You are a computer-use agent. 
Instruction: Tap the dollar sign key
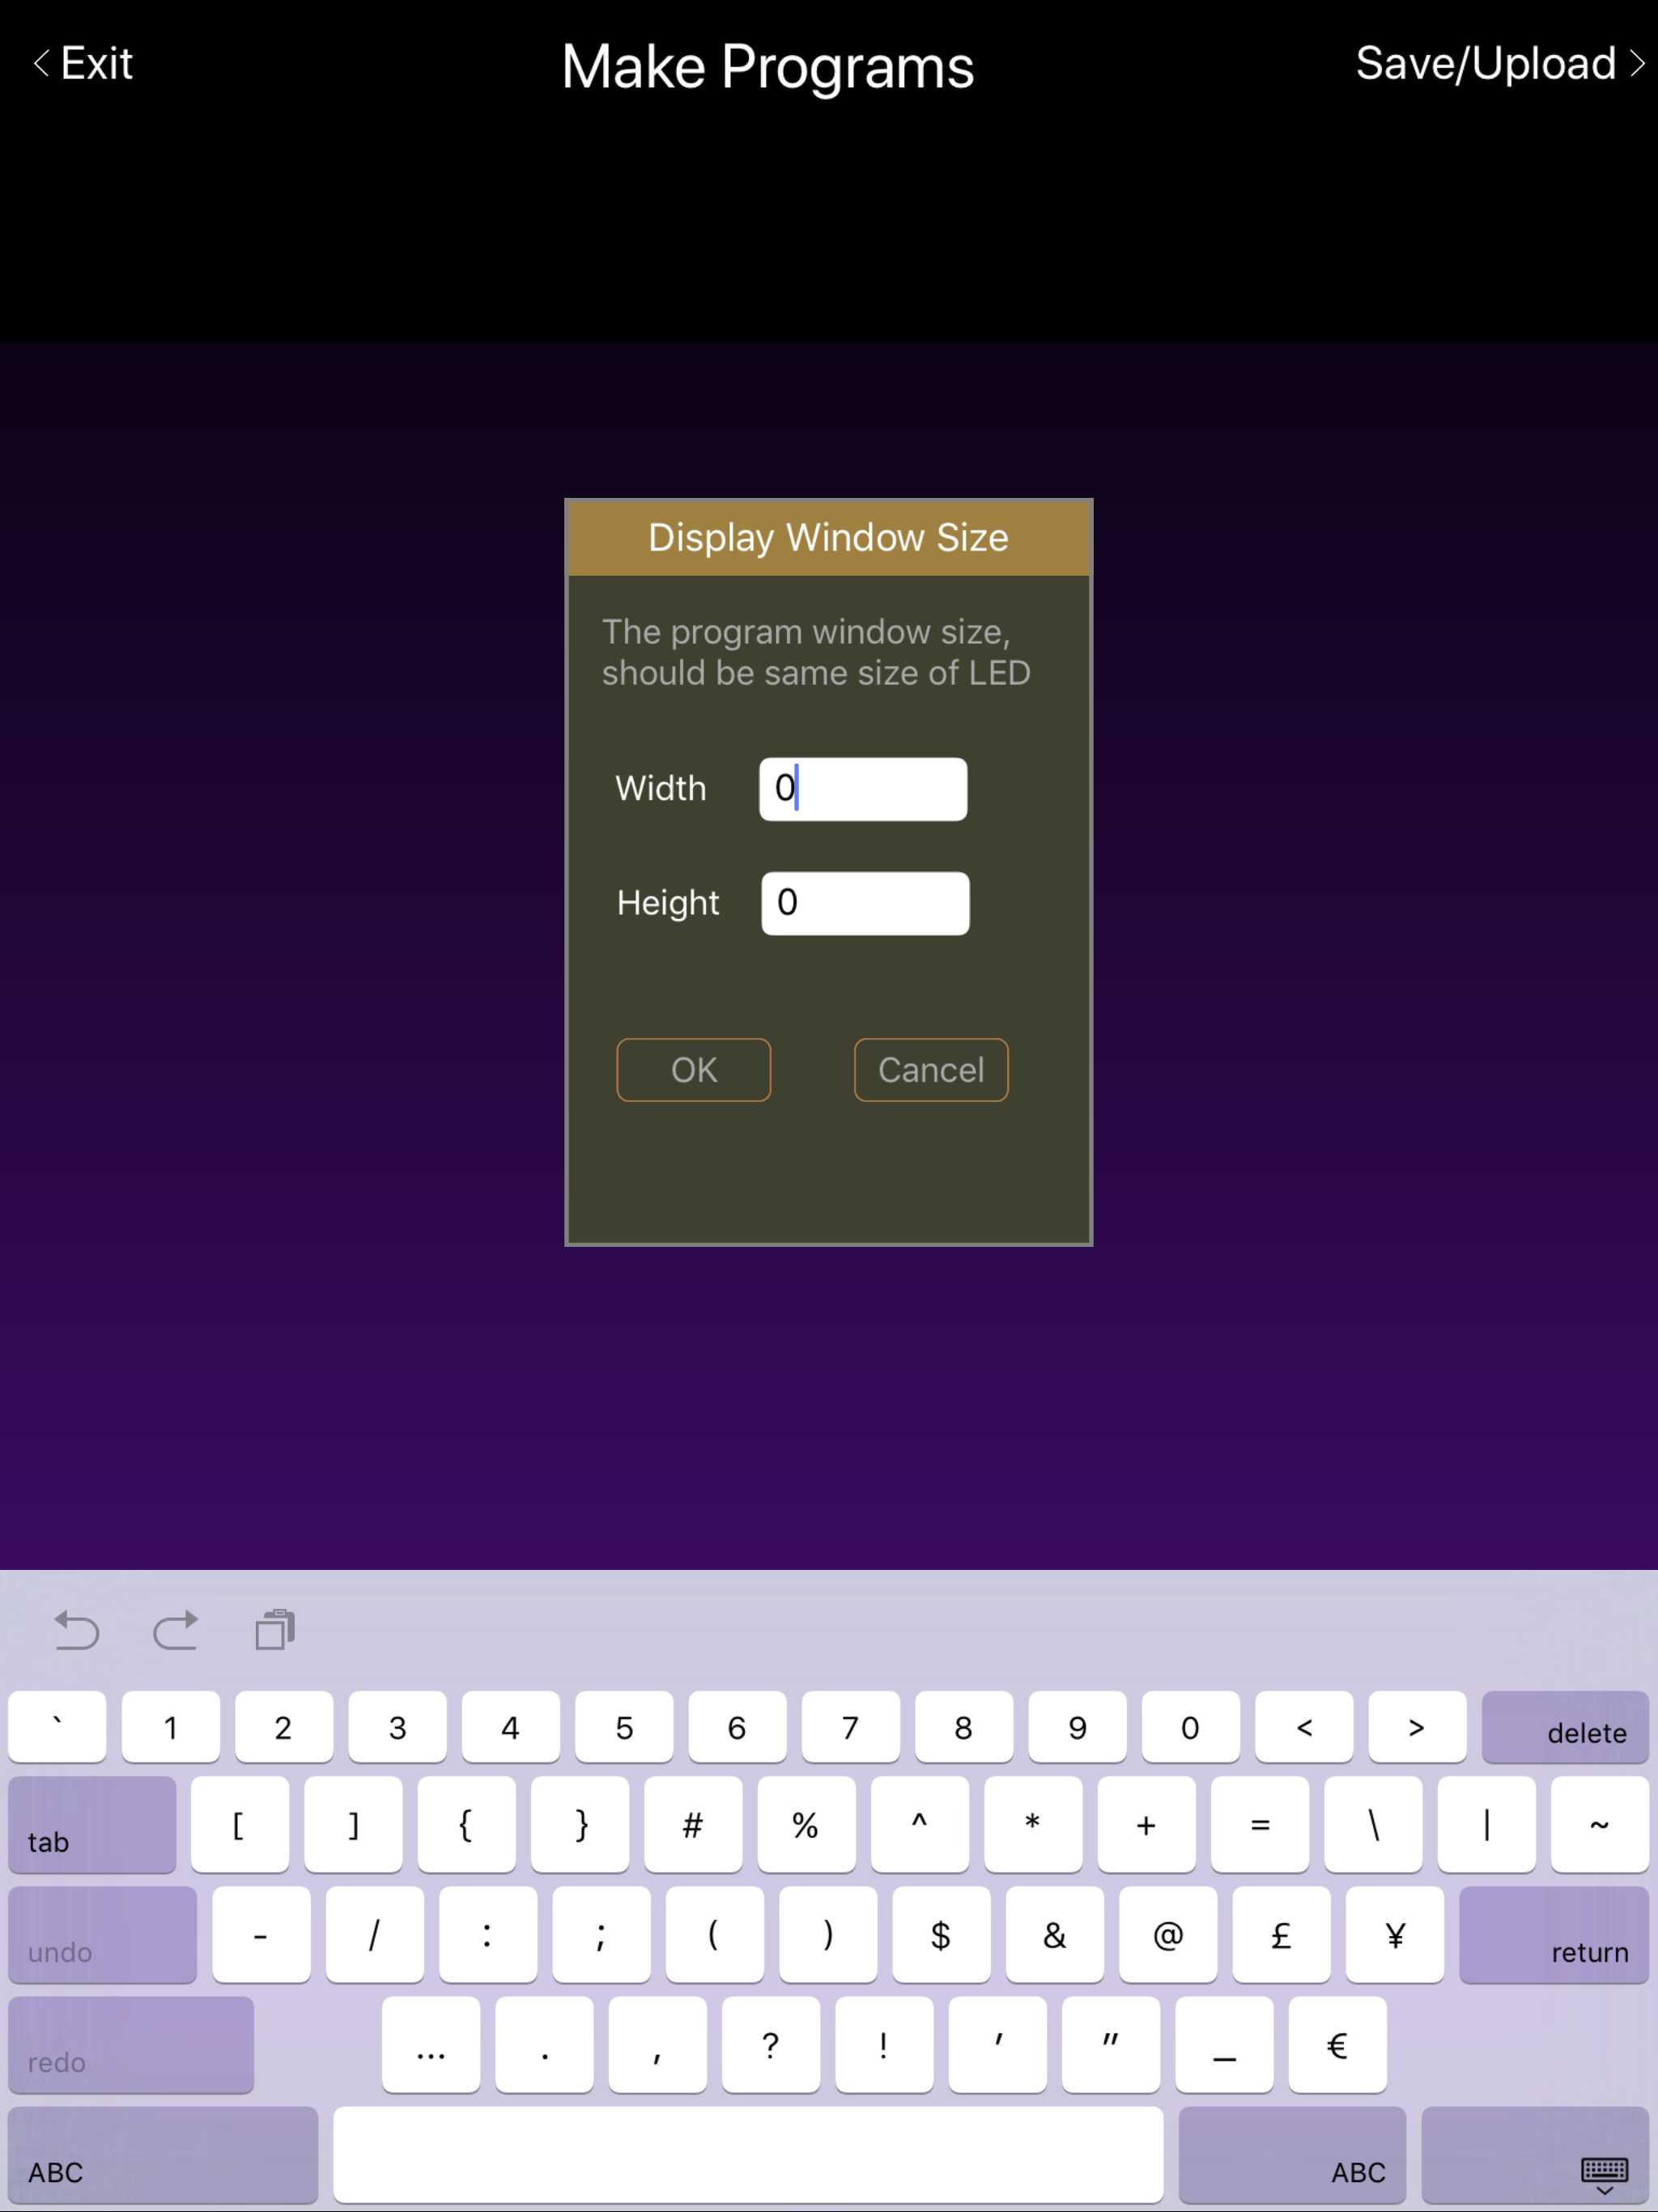click(941, 1935)
